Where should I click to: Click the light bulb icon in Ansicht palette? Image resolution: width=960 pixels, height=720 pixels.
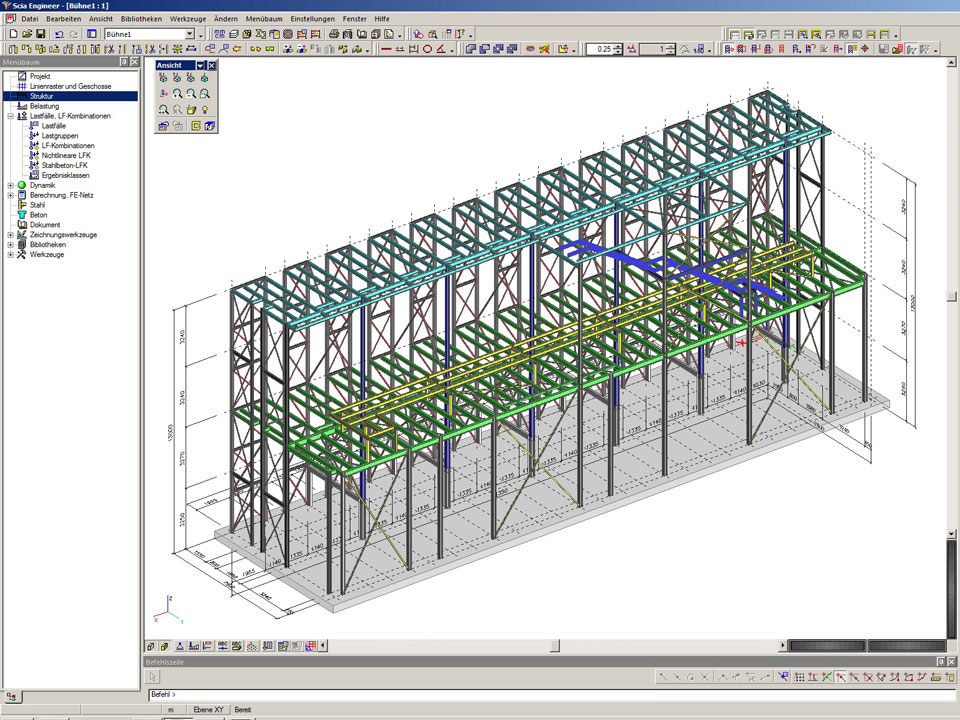click(x=205, y=109)
